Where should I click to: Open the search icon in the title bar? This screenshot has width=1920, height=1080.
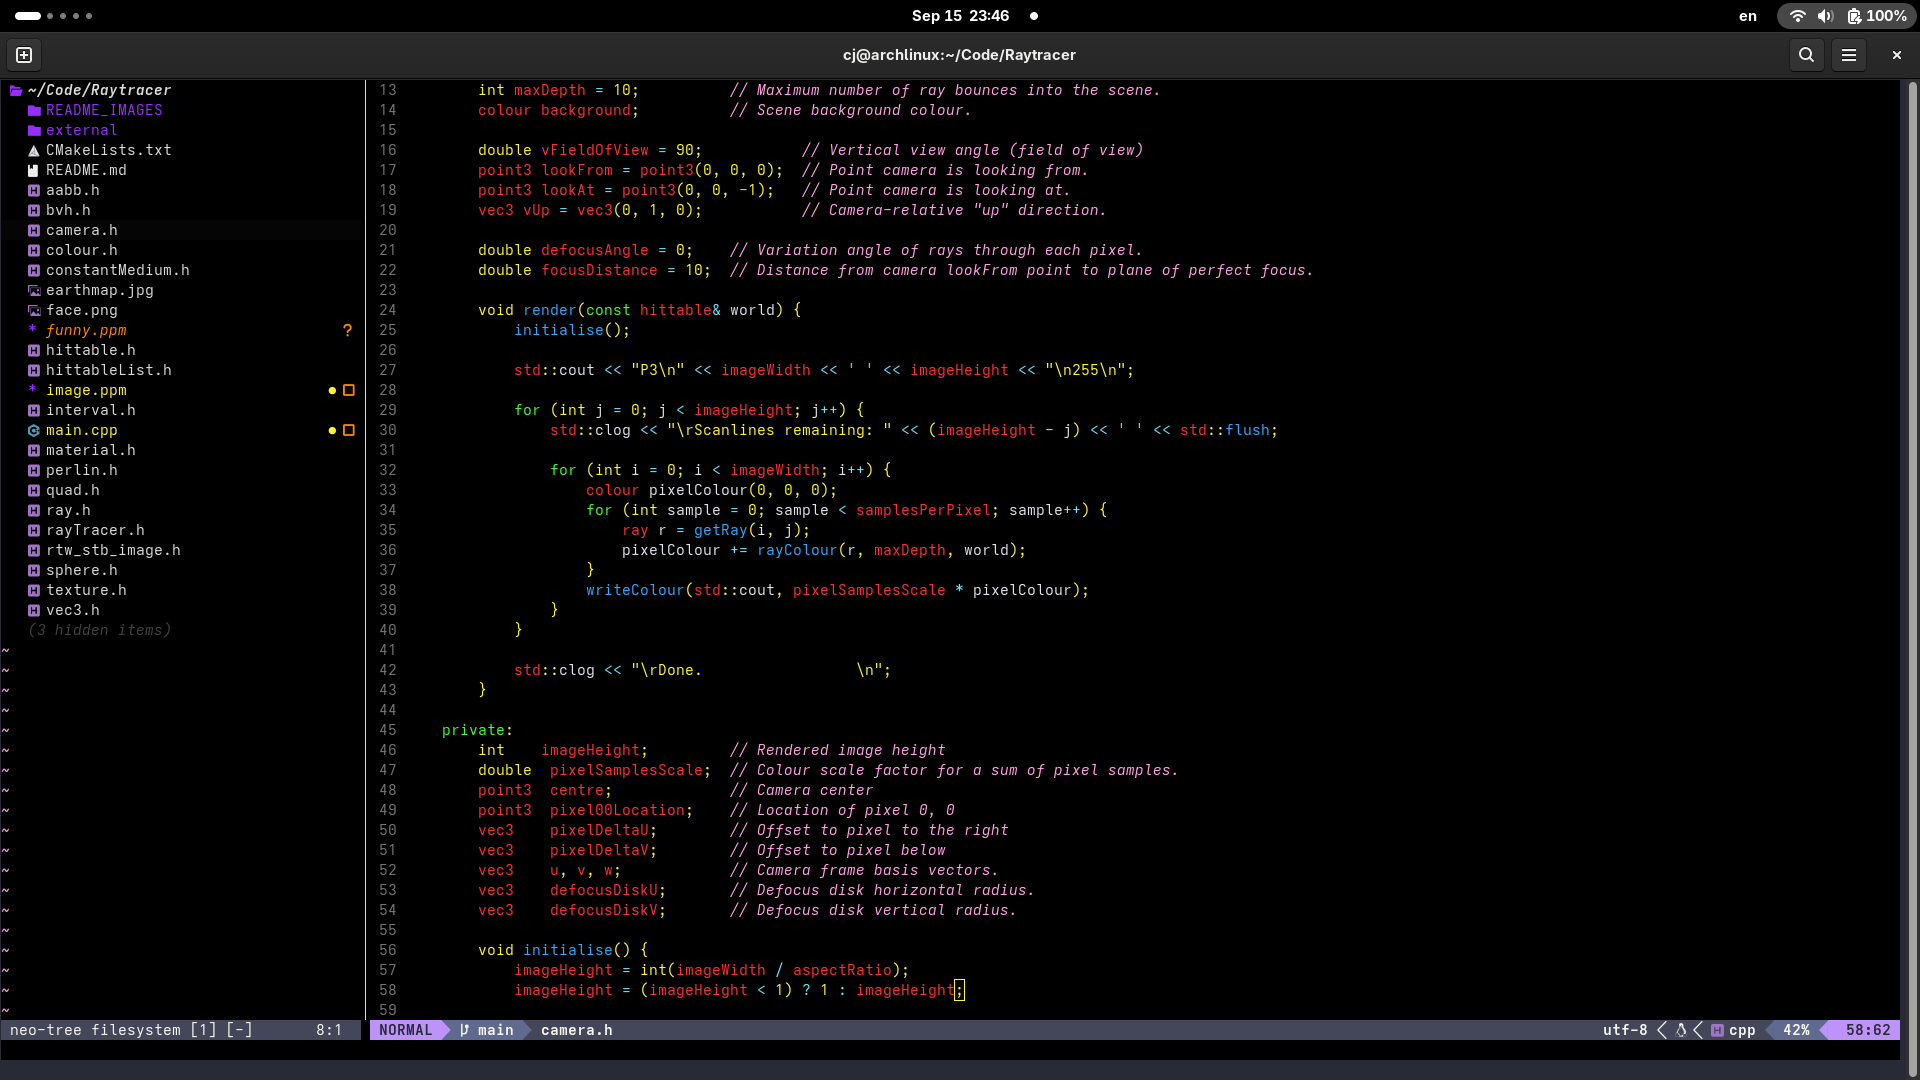(1806, 55)
